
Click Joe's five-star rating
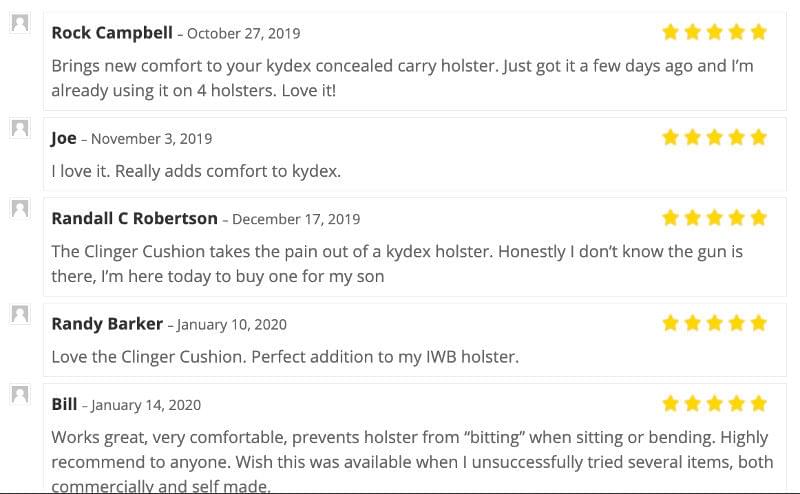[x=714, y=137]
